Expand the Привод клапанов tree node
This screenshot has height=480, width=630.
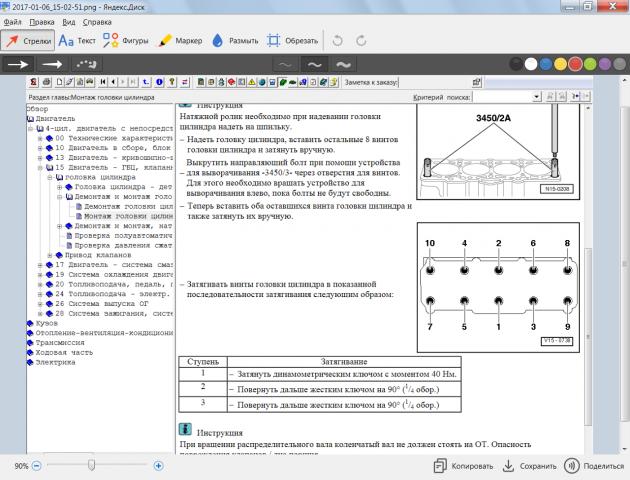50,255
